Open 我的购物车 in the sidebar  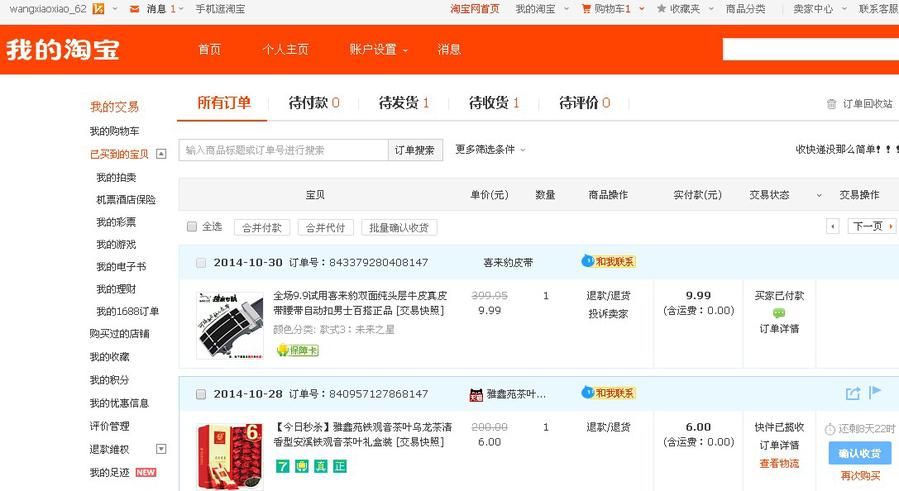point(114,131)
